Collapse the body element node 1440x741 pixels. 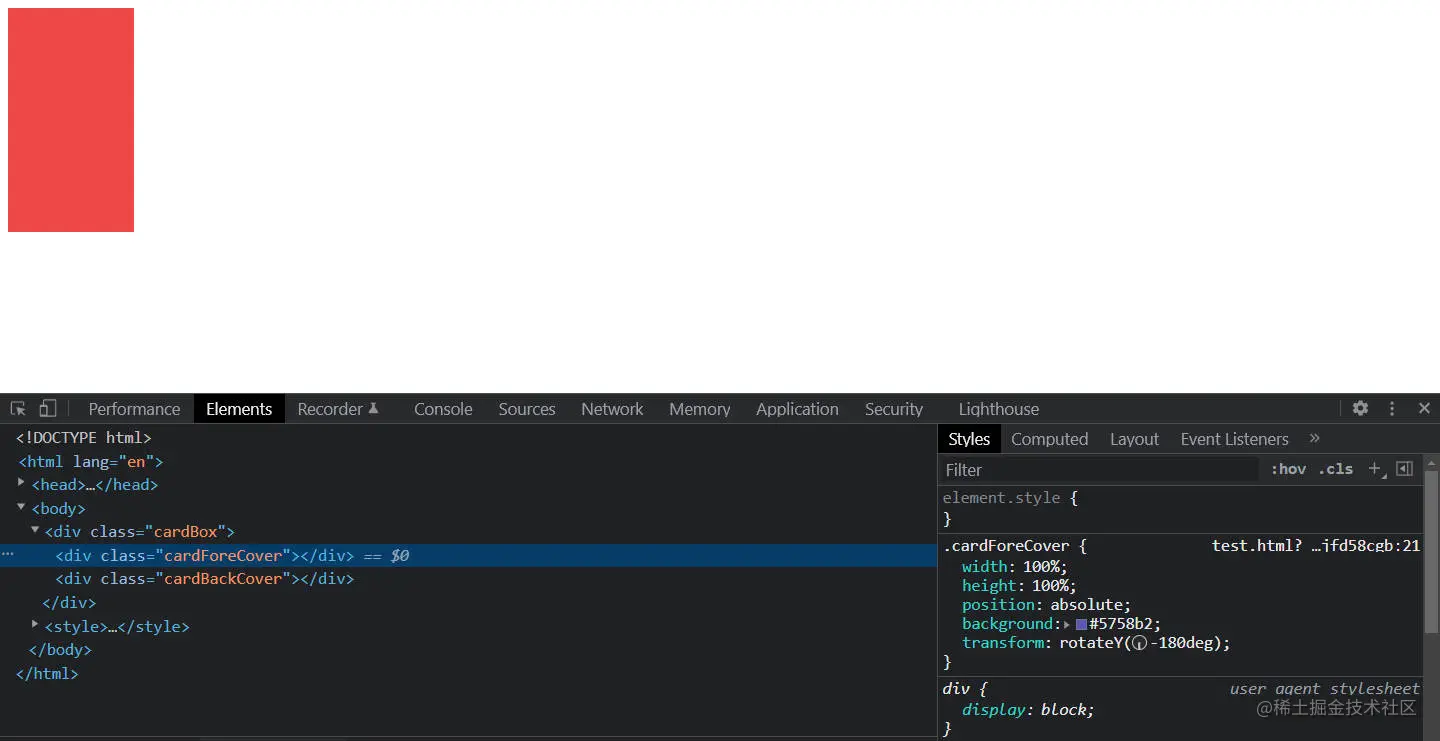point(22,507)
